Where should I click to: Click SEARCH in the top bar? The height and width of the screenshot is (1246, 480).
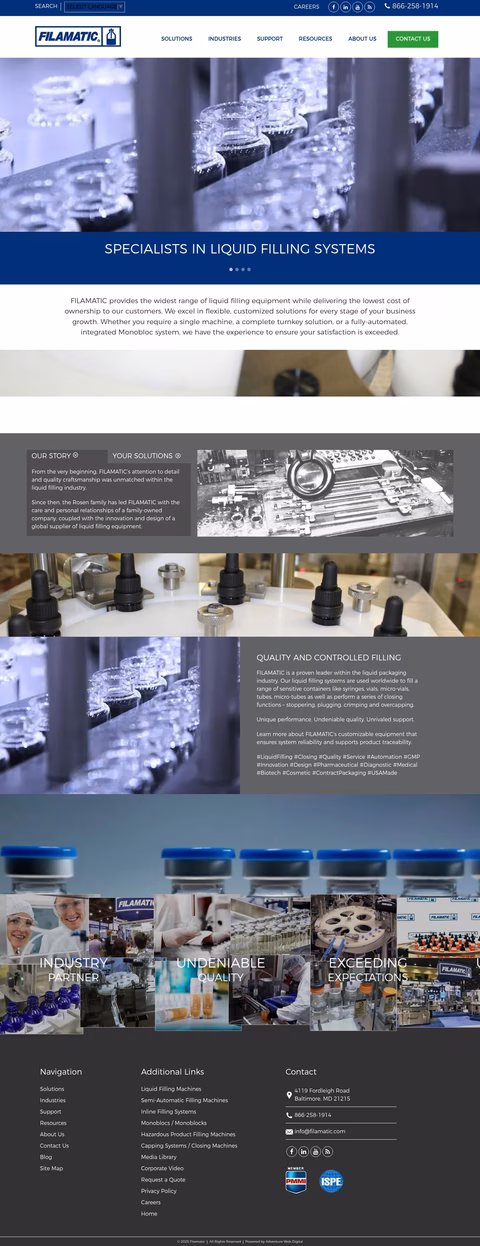(46, 6)
